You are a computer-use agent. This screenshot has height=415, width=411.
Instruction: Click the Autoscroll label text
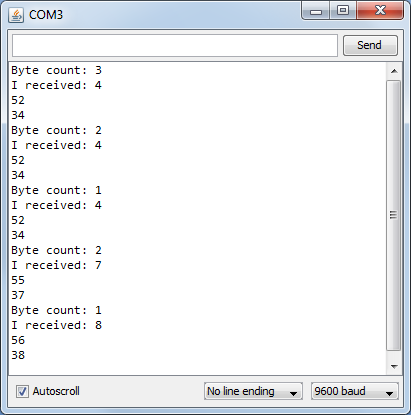pyautogui.click(x=56, y=391)
